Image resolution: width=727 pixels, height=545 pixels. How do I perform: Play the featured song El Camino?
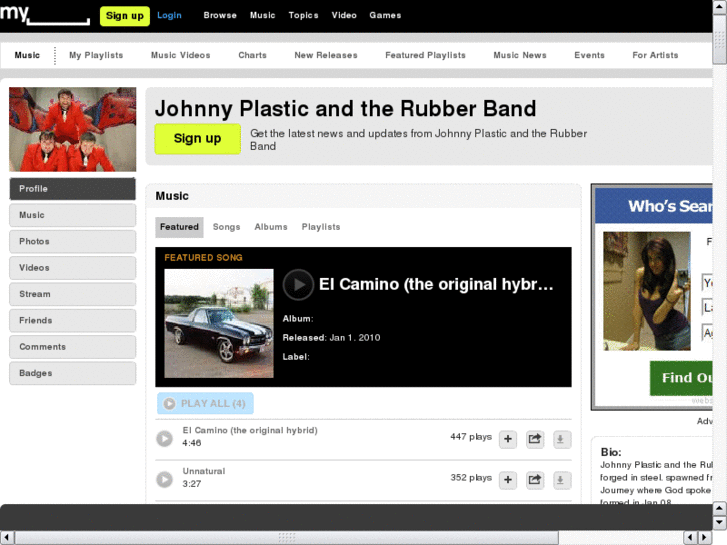[298, 285]
